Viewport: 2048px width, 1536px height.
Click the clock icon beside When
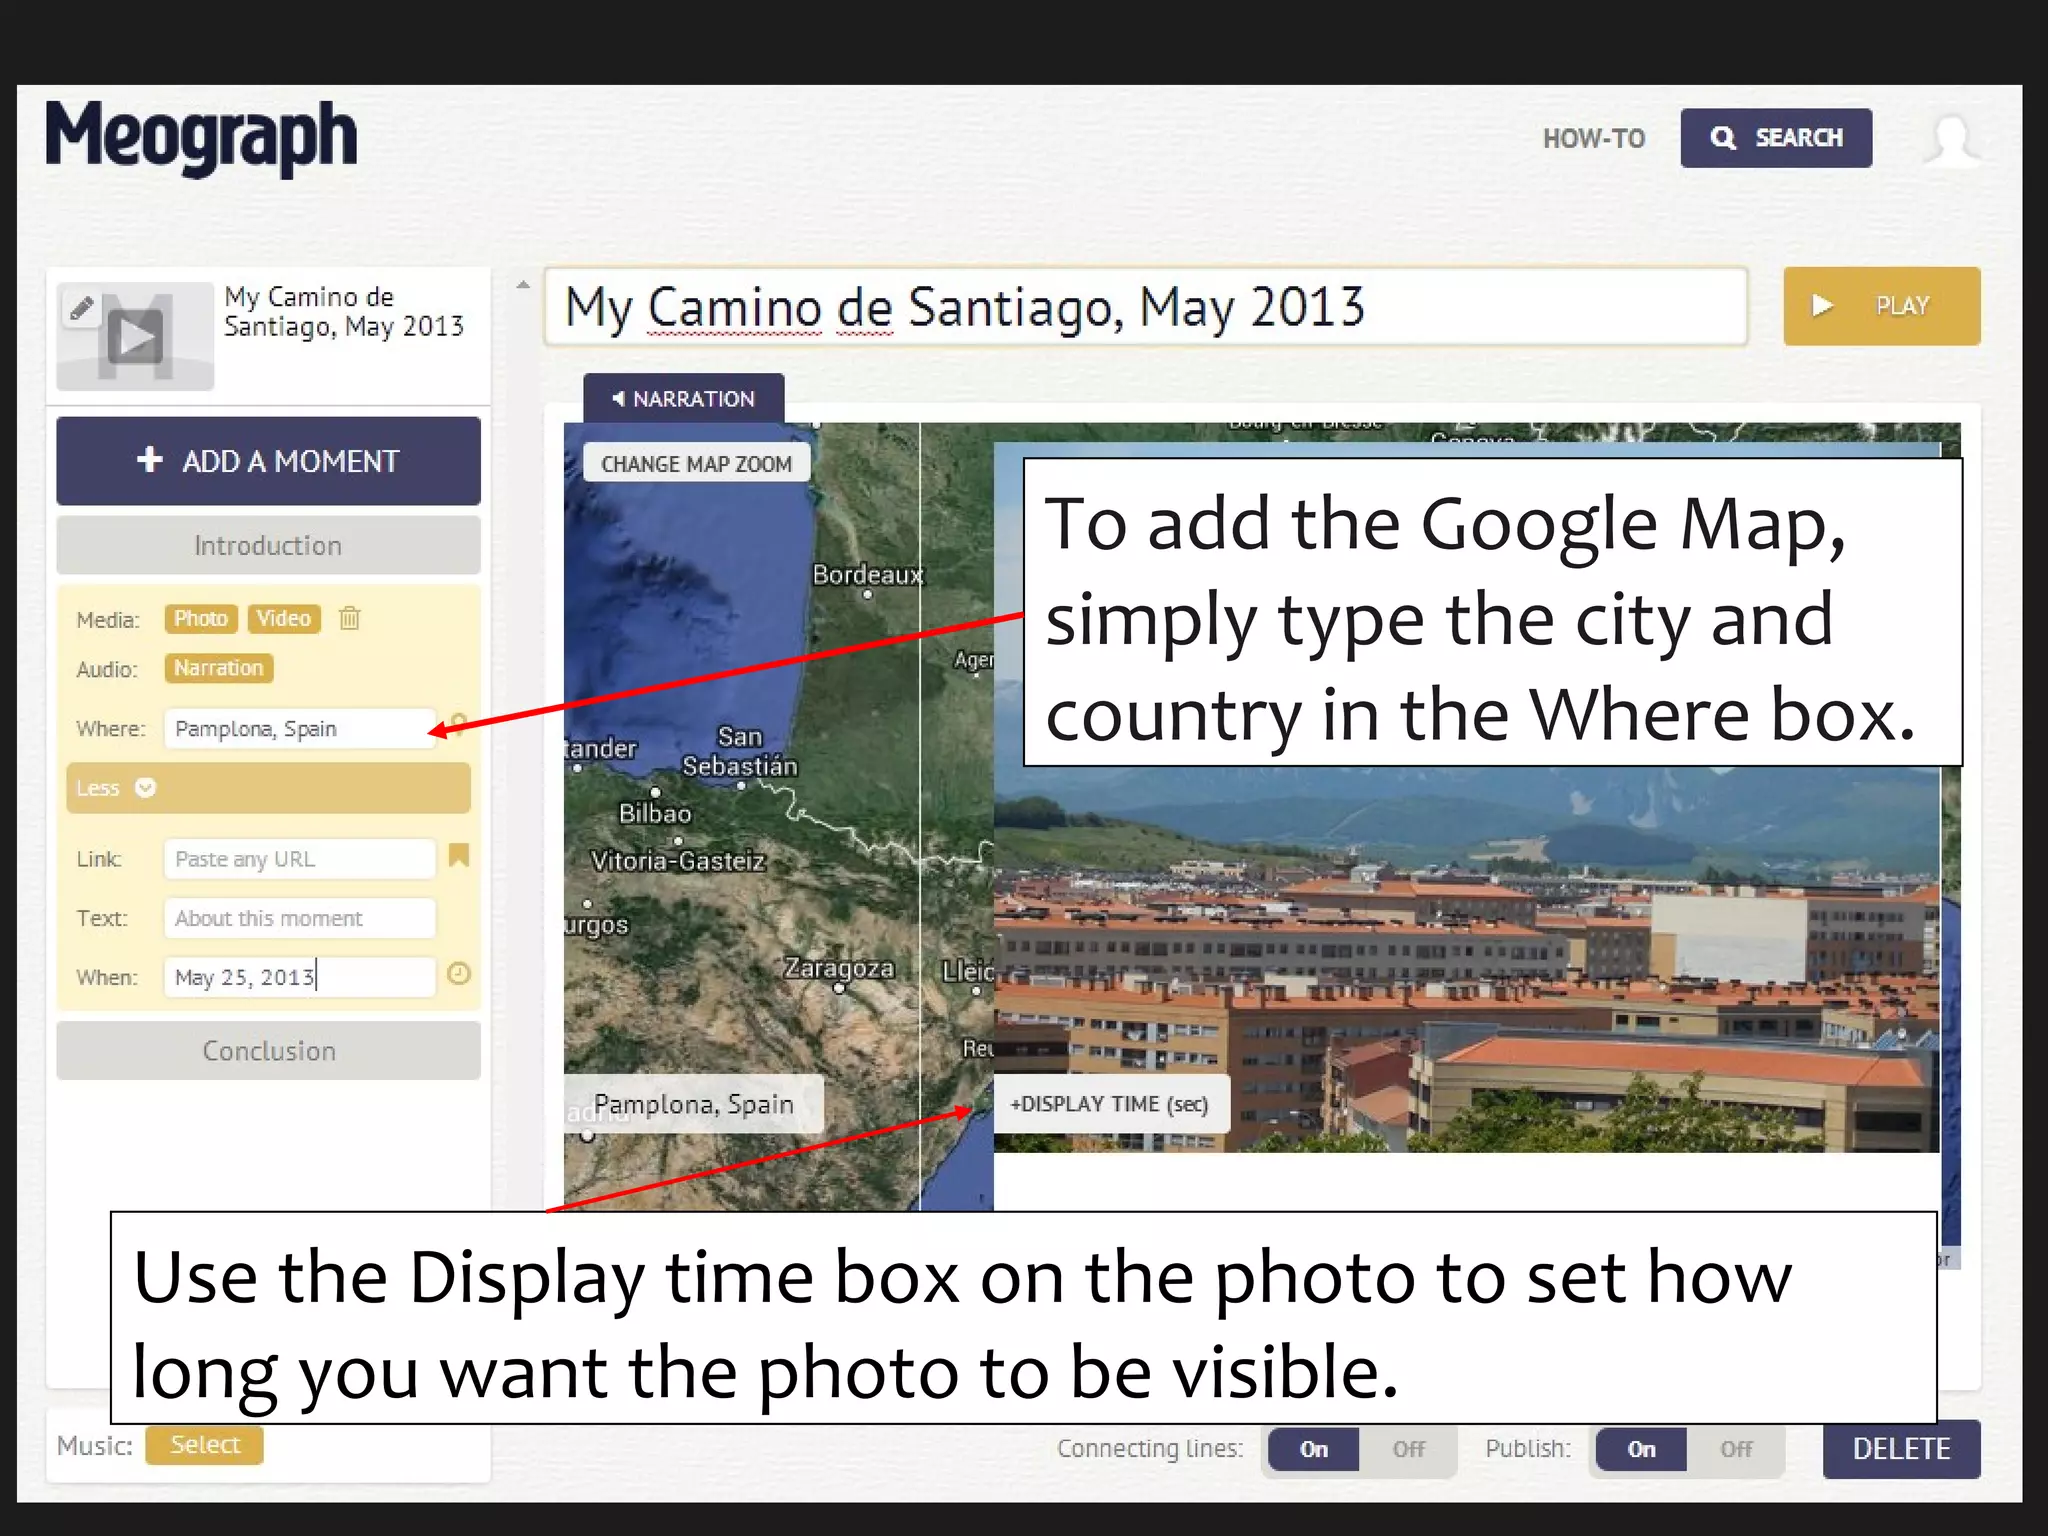click(x=459, y=974)
